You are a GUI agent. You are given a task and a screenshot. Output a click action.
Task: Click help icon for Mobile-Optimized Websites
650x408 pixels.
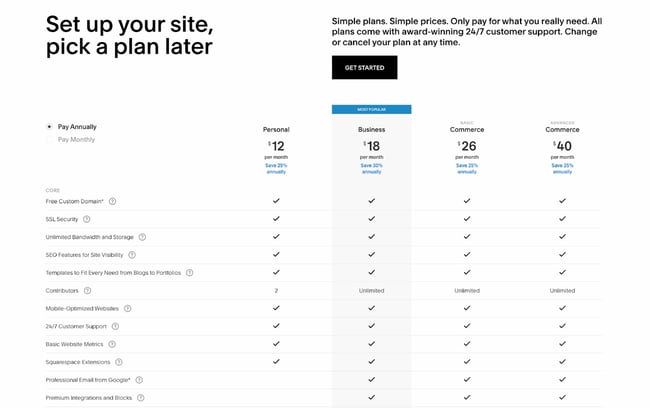tap(129, 308)
